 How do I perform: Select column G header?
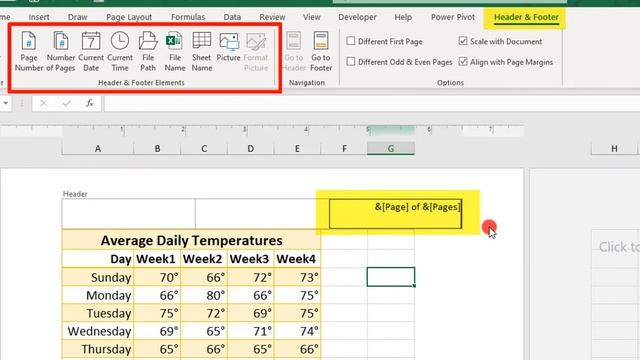tap(391, 149)
